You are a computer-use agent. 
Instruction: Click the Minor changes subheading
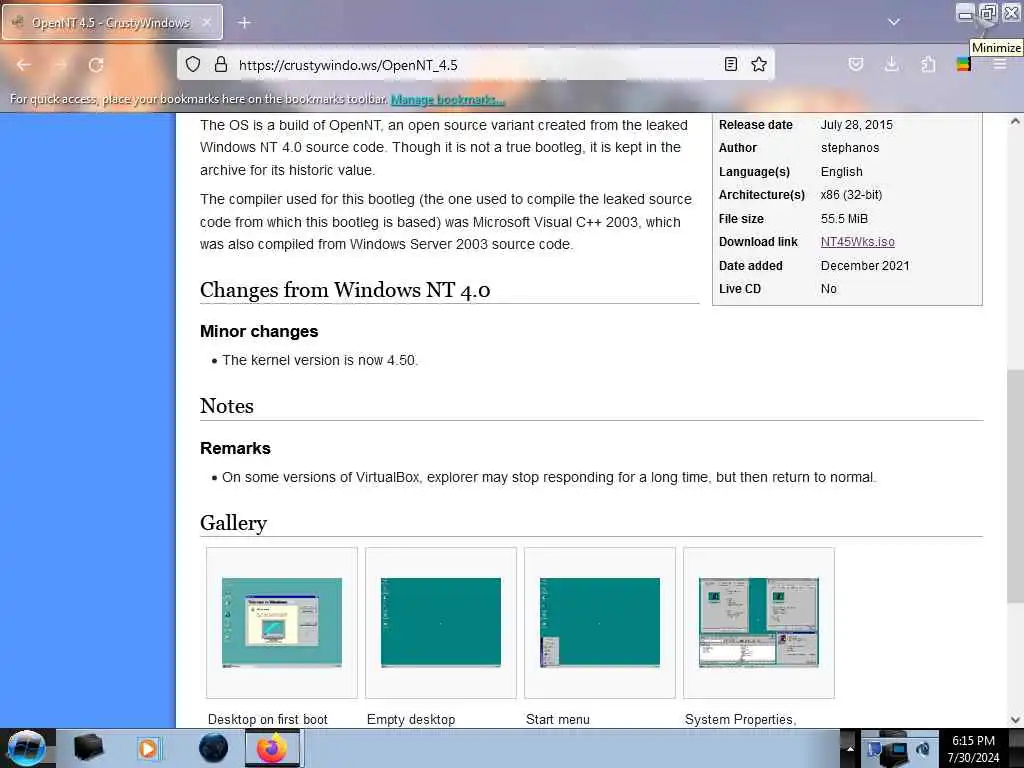[259, 331]
